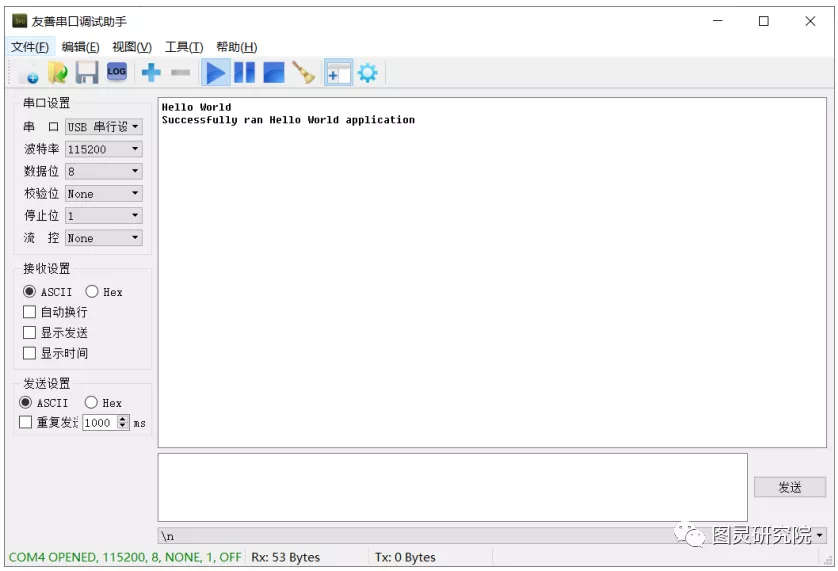The height and width of the screenshot is (571, 838).
Task: Open the \n line ending dropdown
Action: (x=492, y=535)
